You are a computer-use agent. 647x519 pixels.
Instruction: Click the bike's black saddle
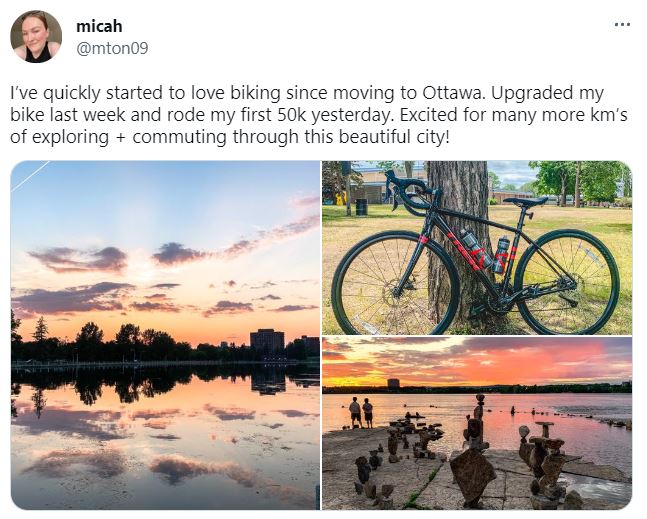point(526,200)
